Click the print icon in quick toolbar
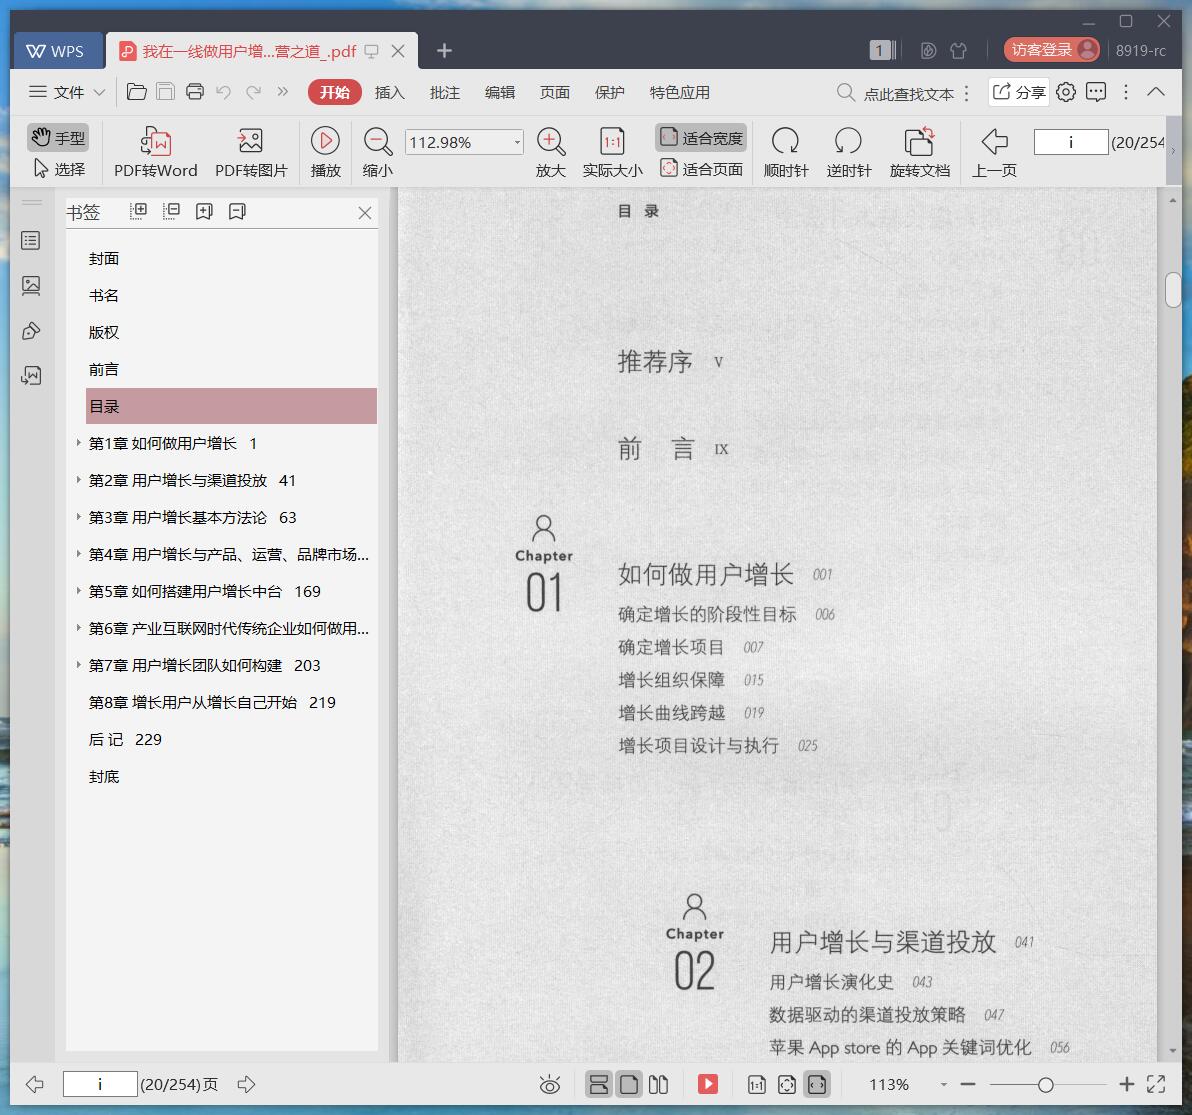Image resolution: width=1192 pixels, height=1115 pixels. pyautogui.click(x=195, y=92)
